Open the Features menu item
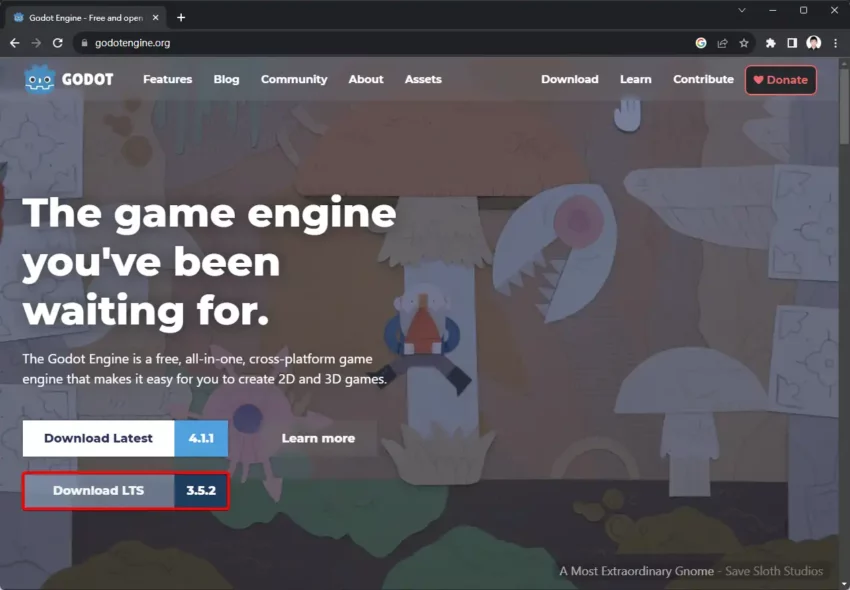The width and height of the screenshot is (850, 590). (168, 79)
